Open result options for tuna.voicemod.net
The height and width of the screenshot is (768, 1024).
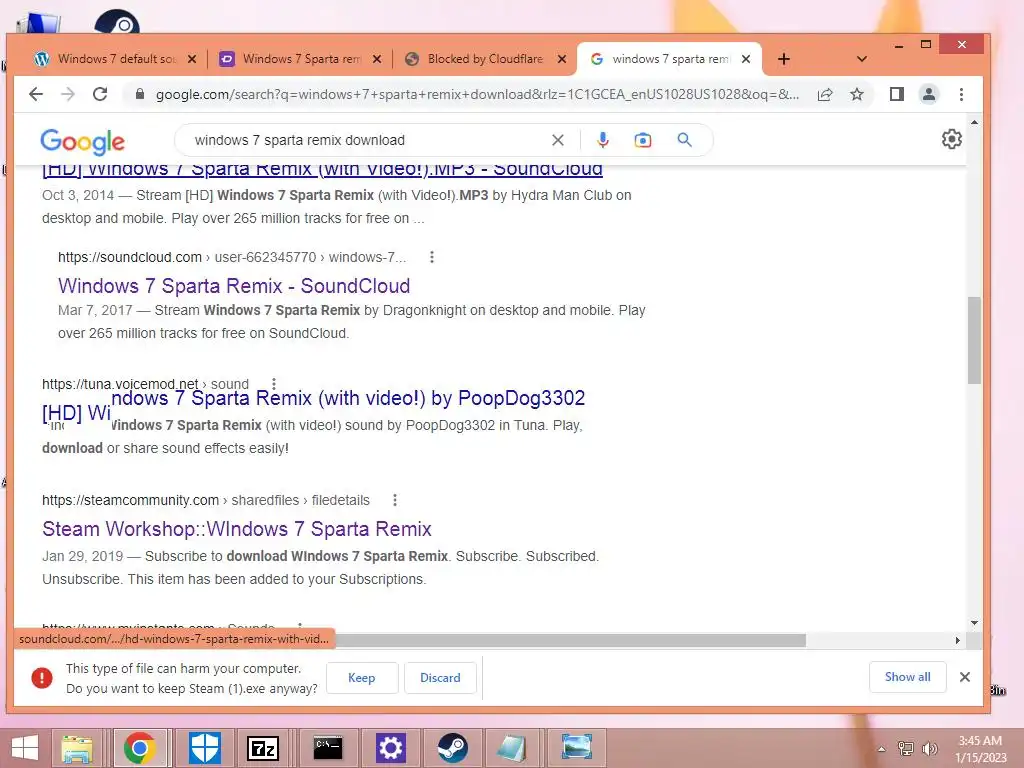pyautogui.click(x=274, y=384)
